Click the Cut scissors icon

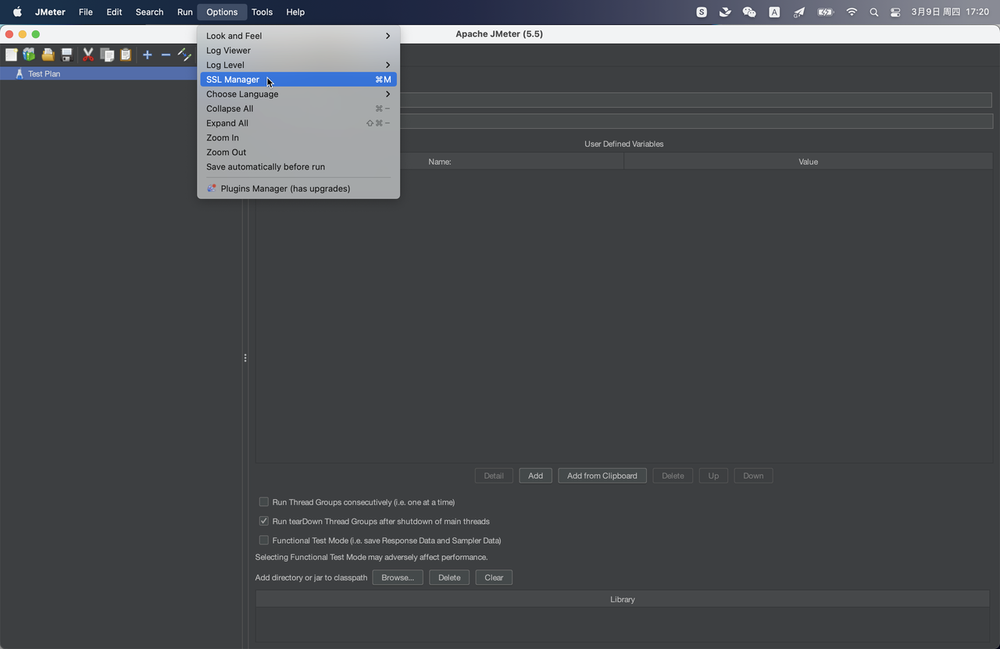point(88,55)
